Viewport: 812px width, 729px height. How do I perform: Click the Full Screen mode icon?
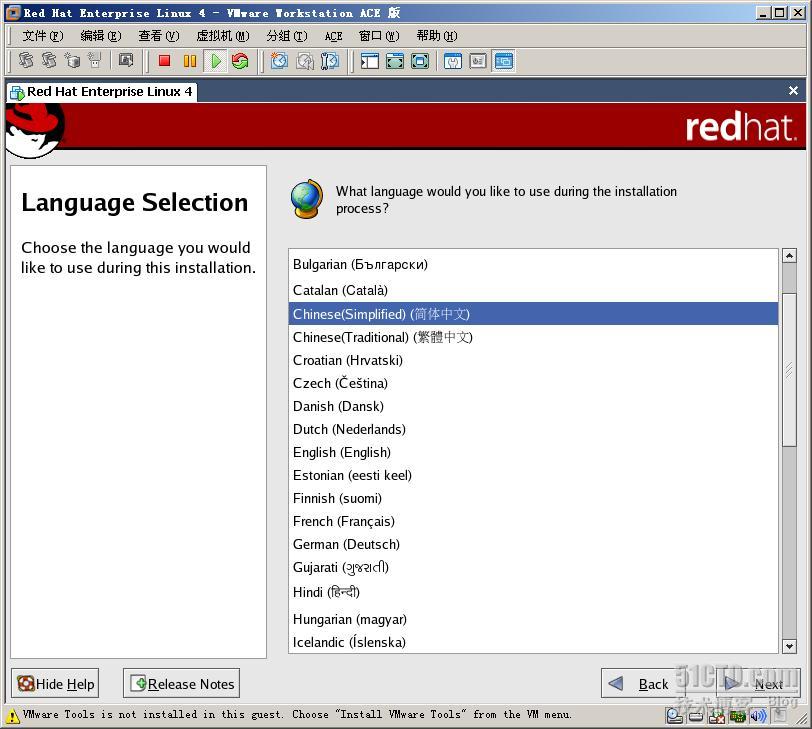coord(419,61)
